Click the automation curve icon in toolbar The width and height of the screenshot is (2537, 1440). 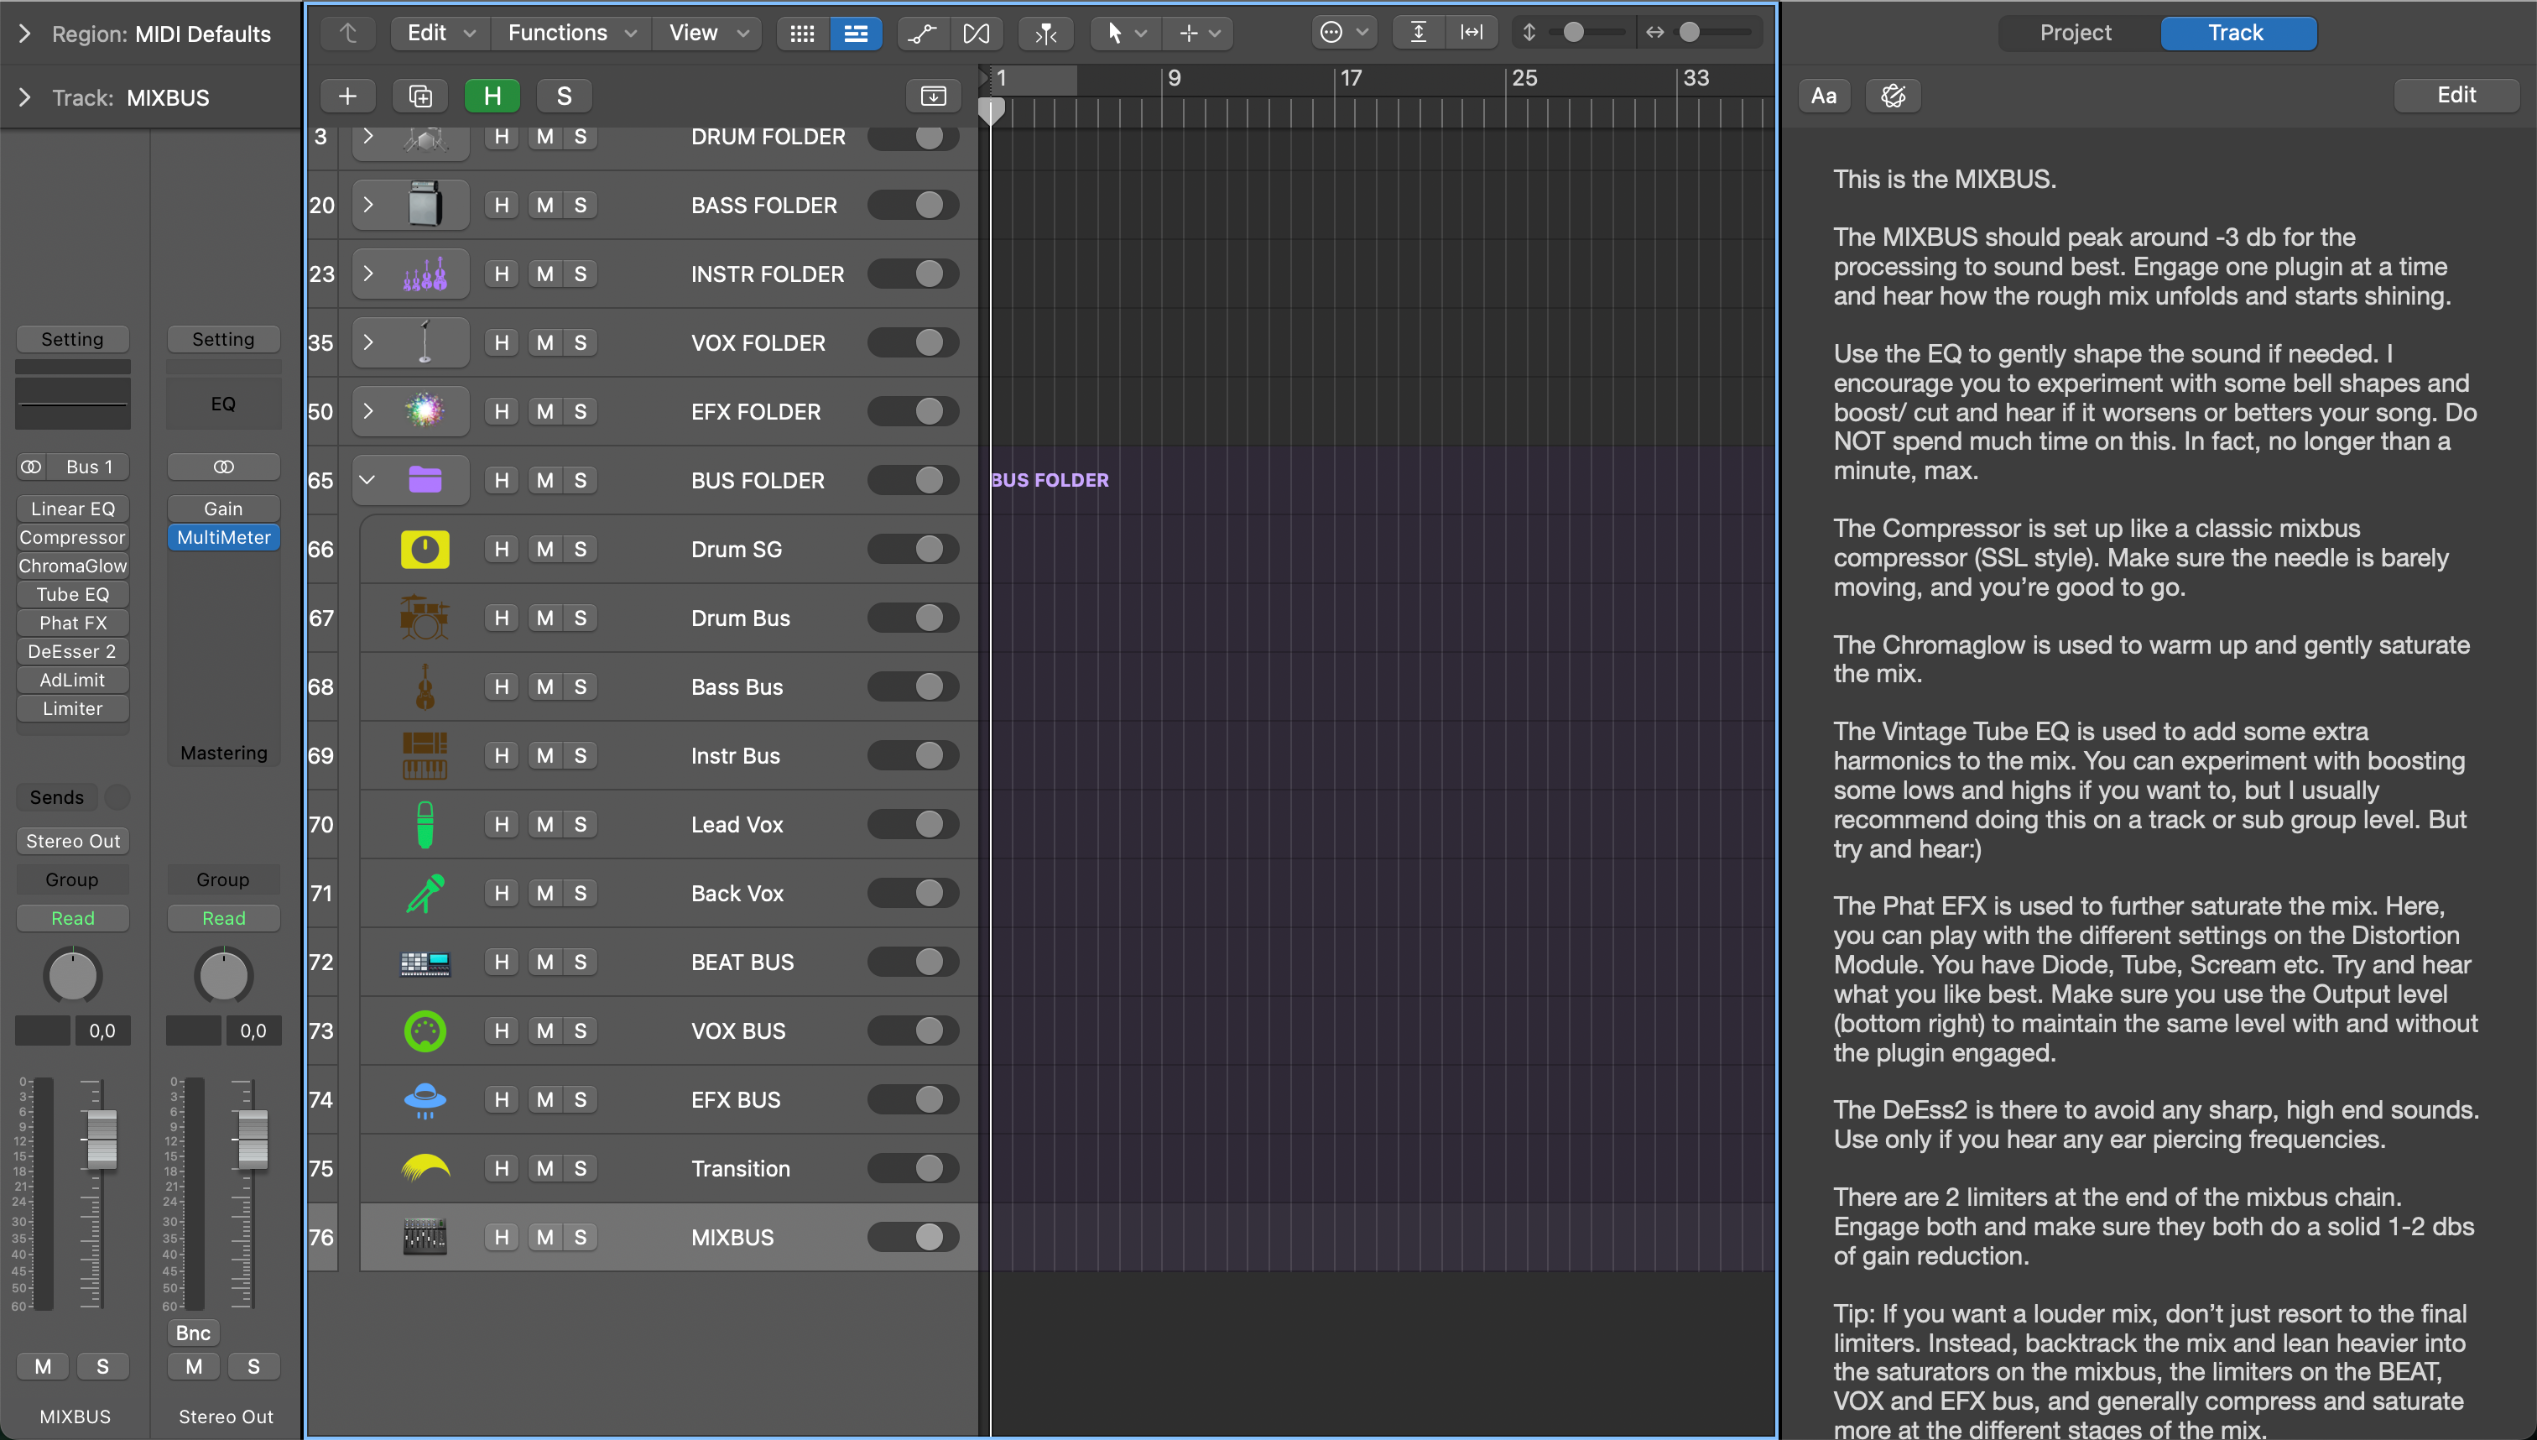click(921, 33)
